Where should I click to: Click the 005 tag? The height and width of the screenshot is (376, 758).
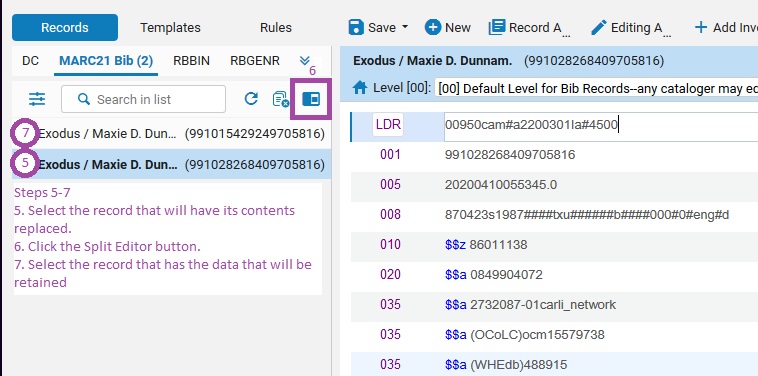390,185
